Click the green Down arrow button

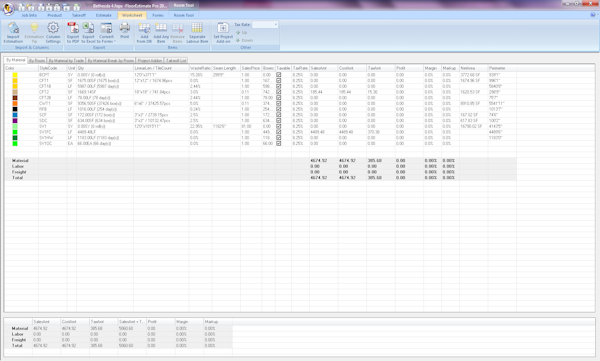238,40
